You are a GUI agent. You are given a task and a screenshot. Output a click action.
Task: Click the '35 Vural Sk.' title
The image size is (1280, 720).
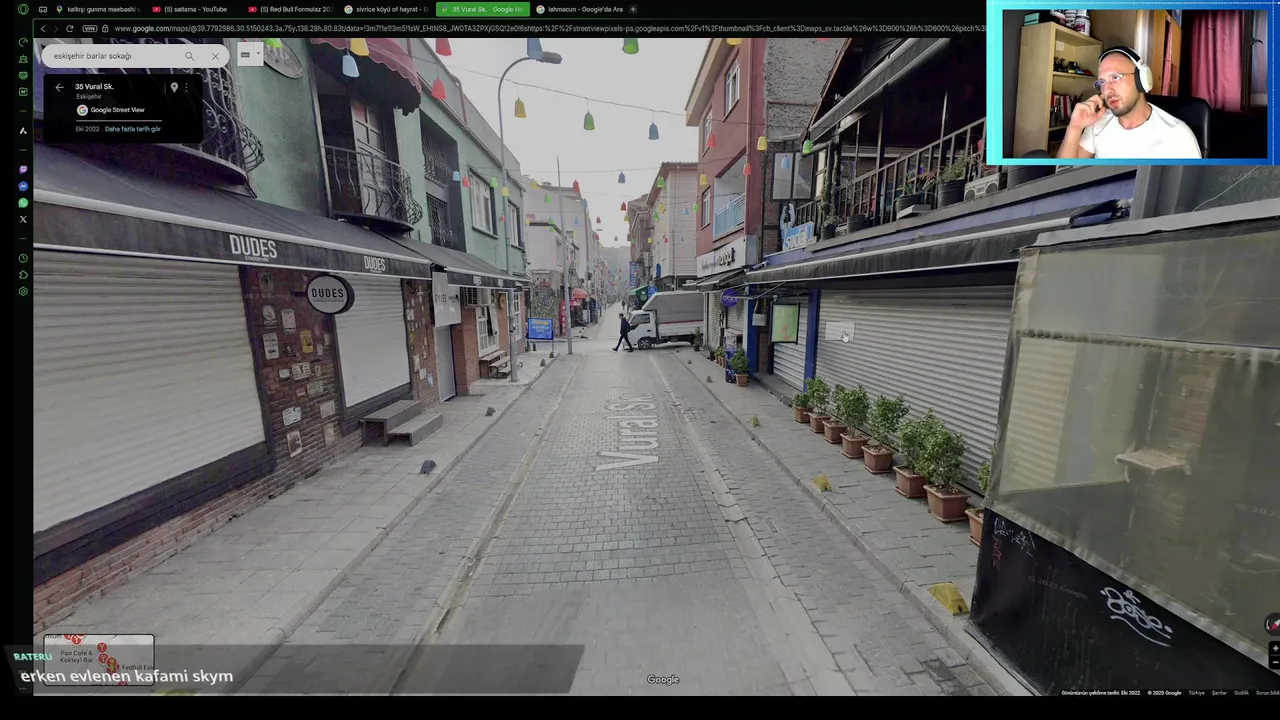[x=94, y=87]
